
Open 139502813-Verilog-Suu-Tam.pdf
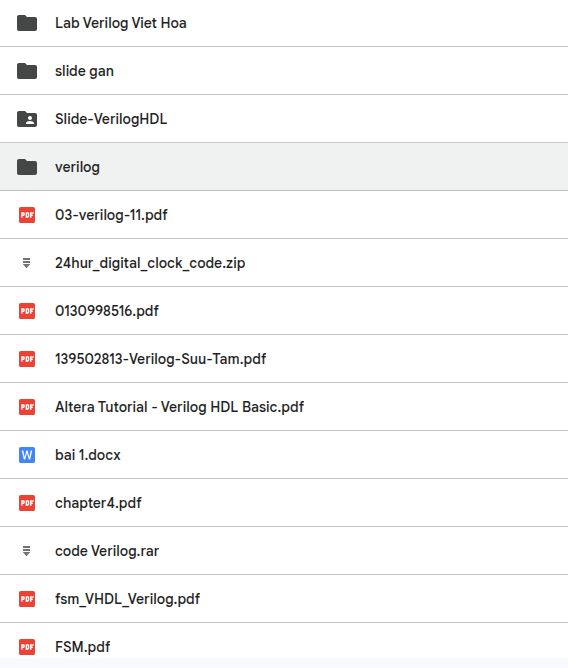pos(161,359)
